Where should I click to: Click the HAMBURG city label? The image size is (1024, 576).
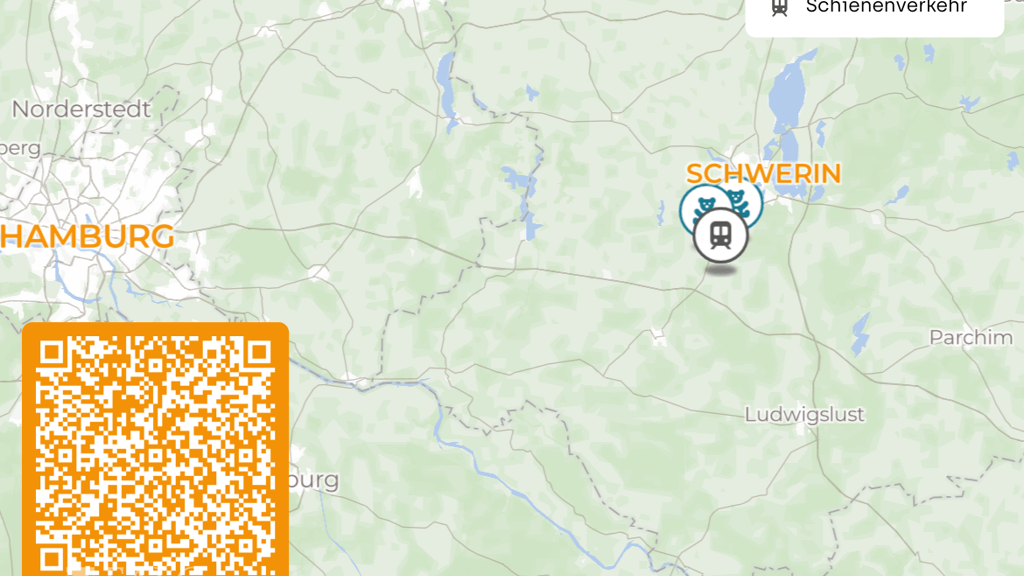(87, 236)
